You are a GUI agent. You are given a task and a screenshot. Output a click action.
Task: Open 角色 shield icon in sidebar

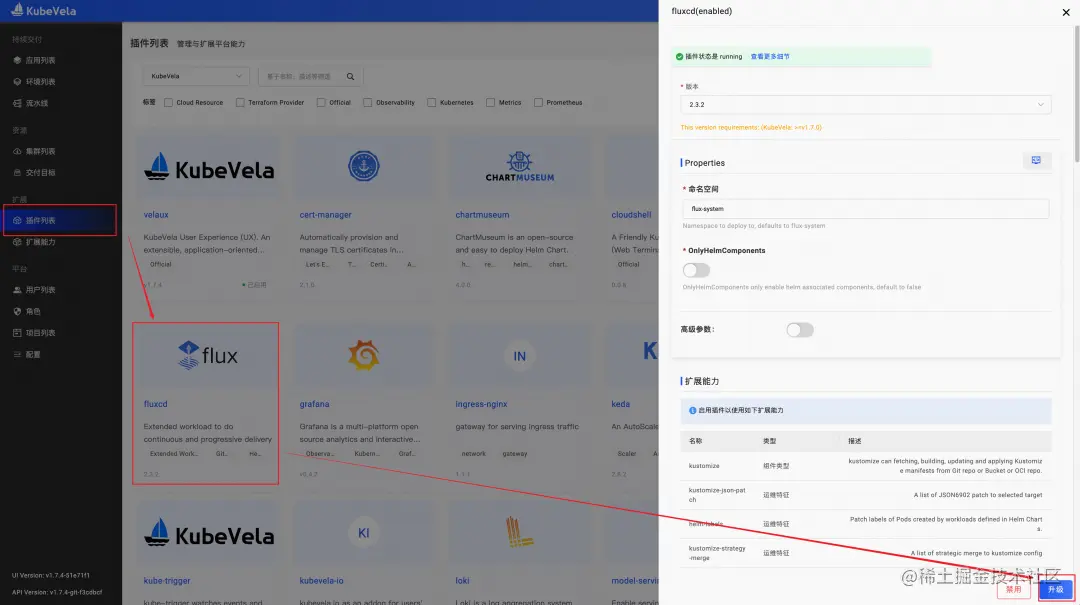pos(17,311)
